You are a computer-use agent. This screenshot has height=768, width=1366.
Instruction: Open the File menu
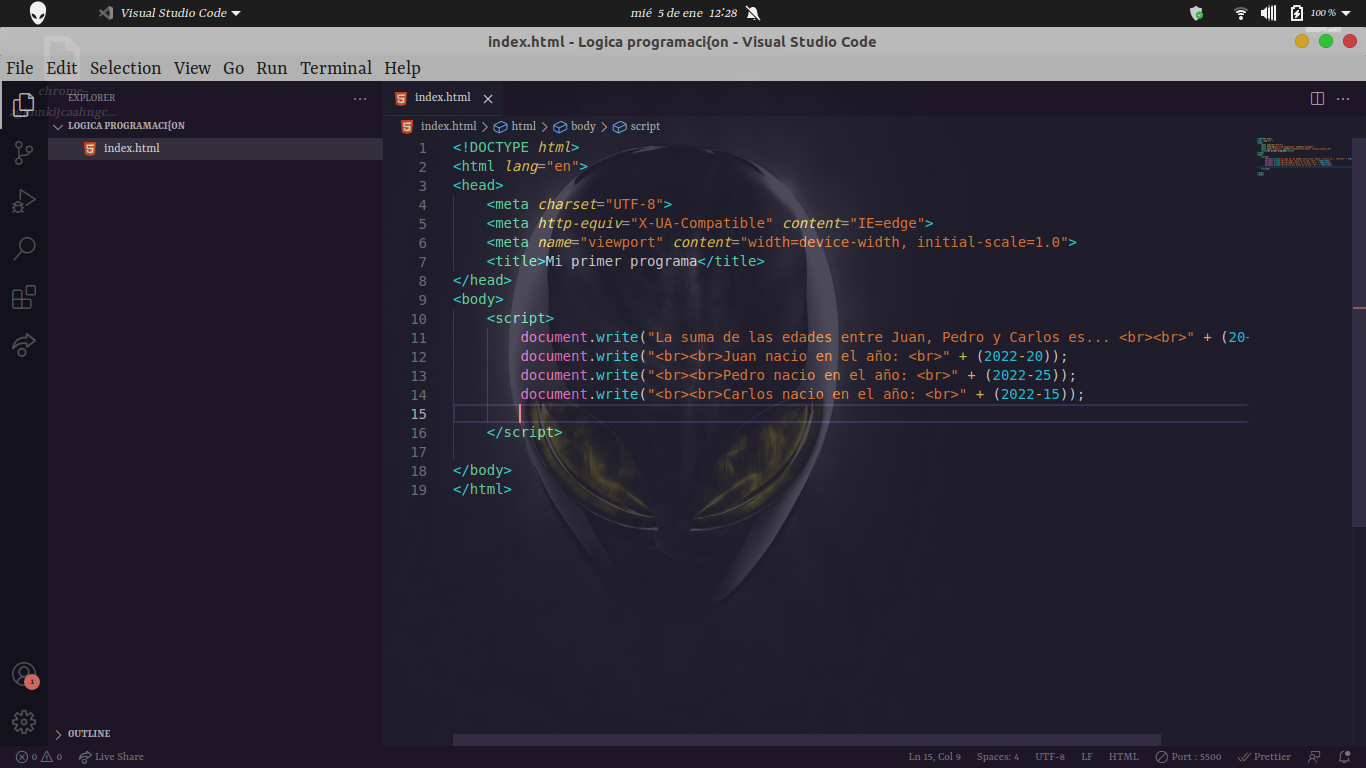(20, 68)
